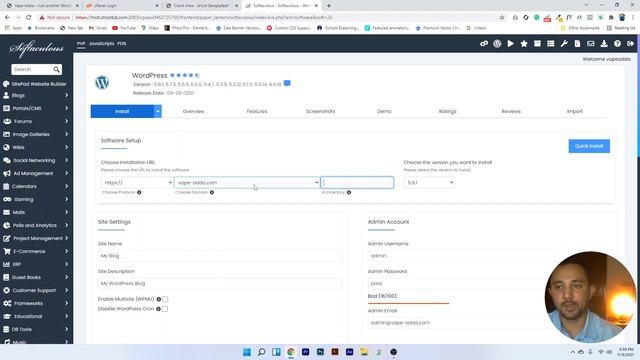The height and width of the screenshot is (360, 640).
Task: Click the logout icon in the top toolbar
Action: [x=631, y=43]
